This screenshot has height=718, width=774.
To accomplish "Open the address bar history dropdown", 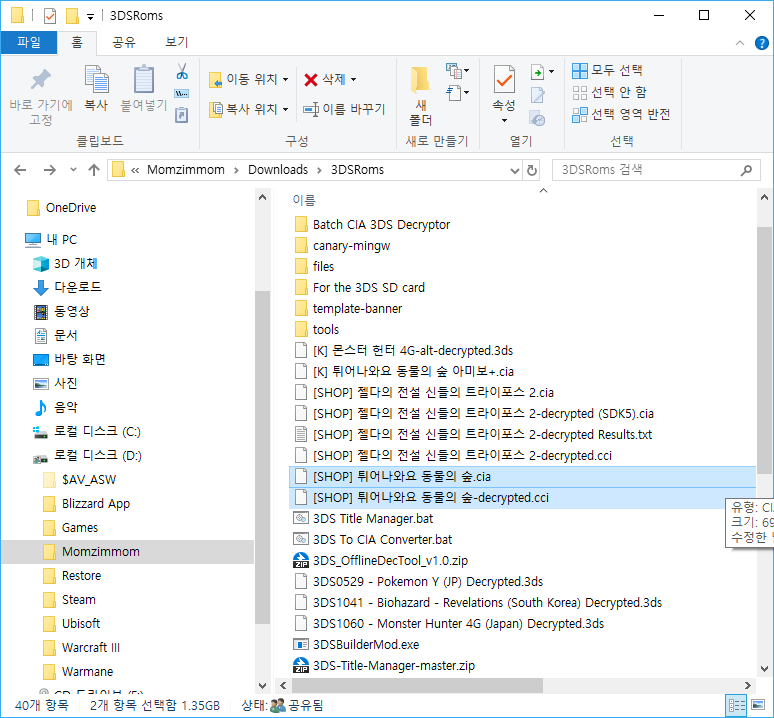I will (514, 170).
